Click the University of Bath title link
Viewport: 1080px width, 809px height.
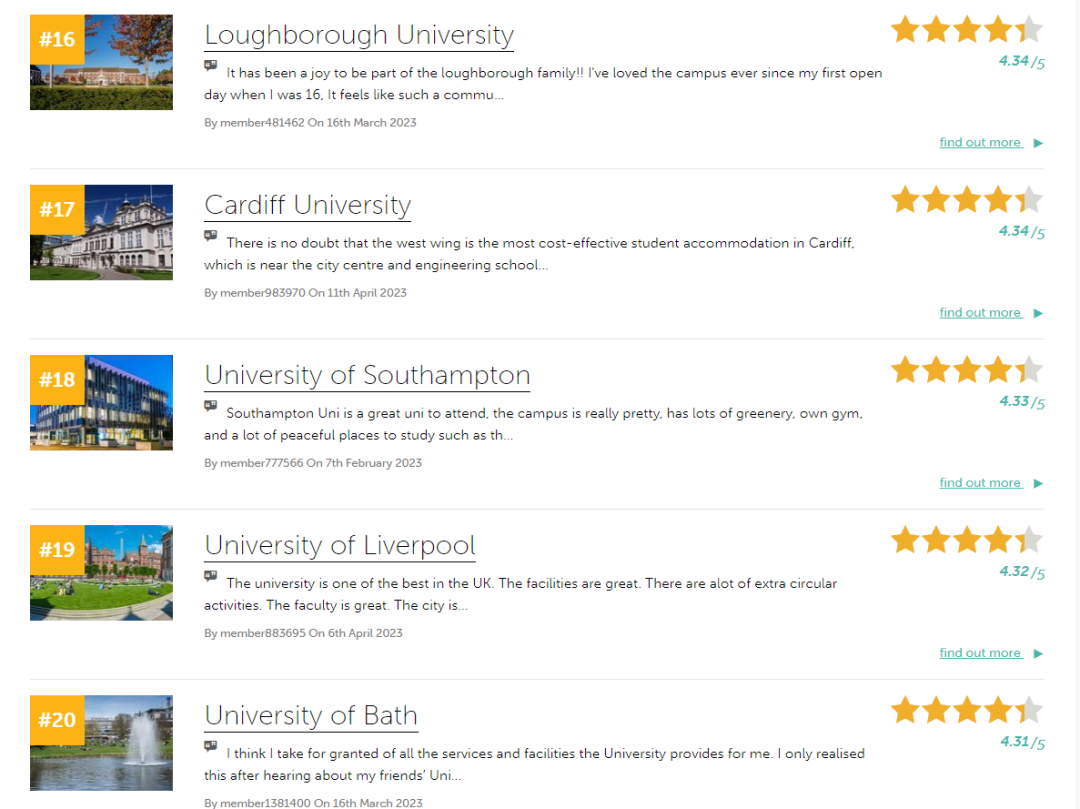click(311, 715)
